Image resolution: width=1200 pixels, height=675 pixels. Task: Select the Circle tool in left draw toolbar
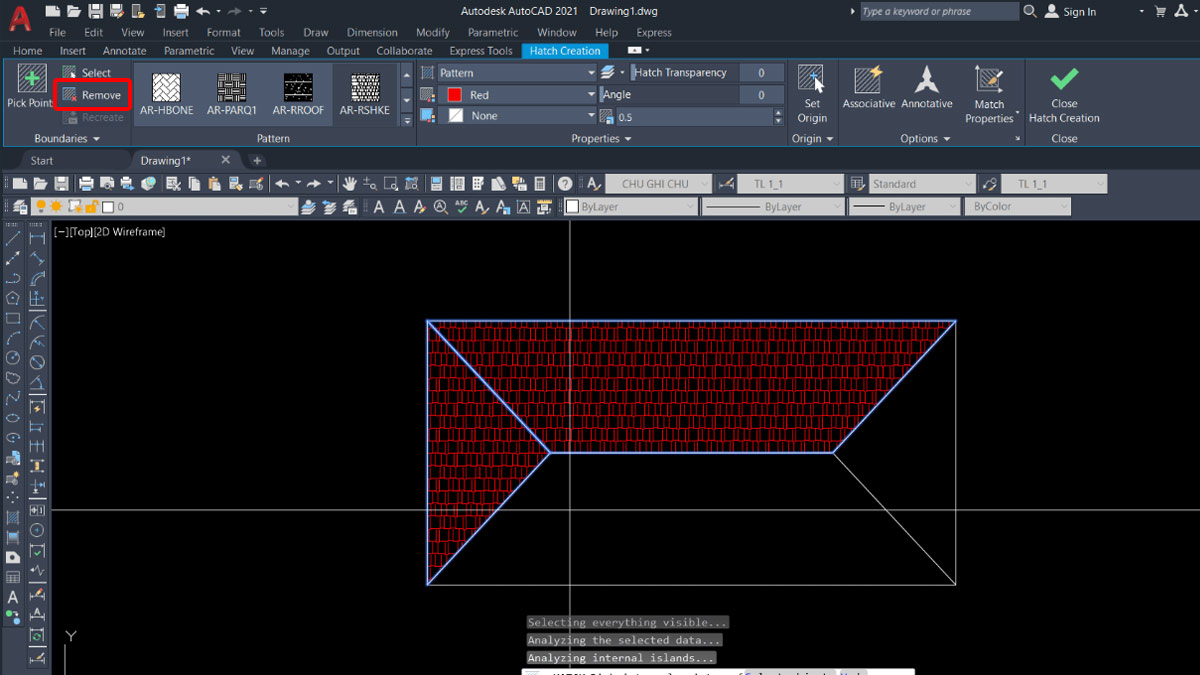coord(13,358)
